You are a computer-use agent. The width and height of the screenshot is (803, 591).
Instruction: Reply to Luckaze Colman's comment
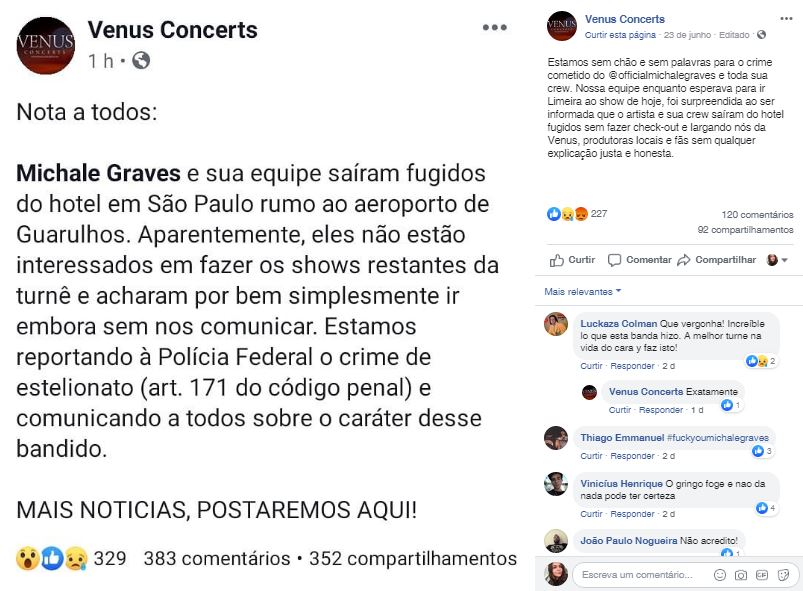[x=632, y=366]
